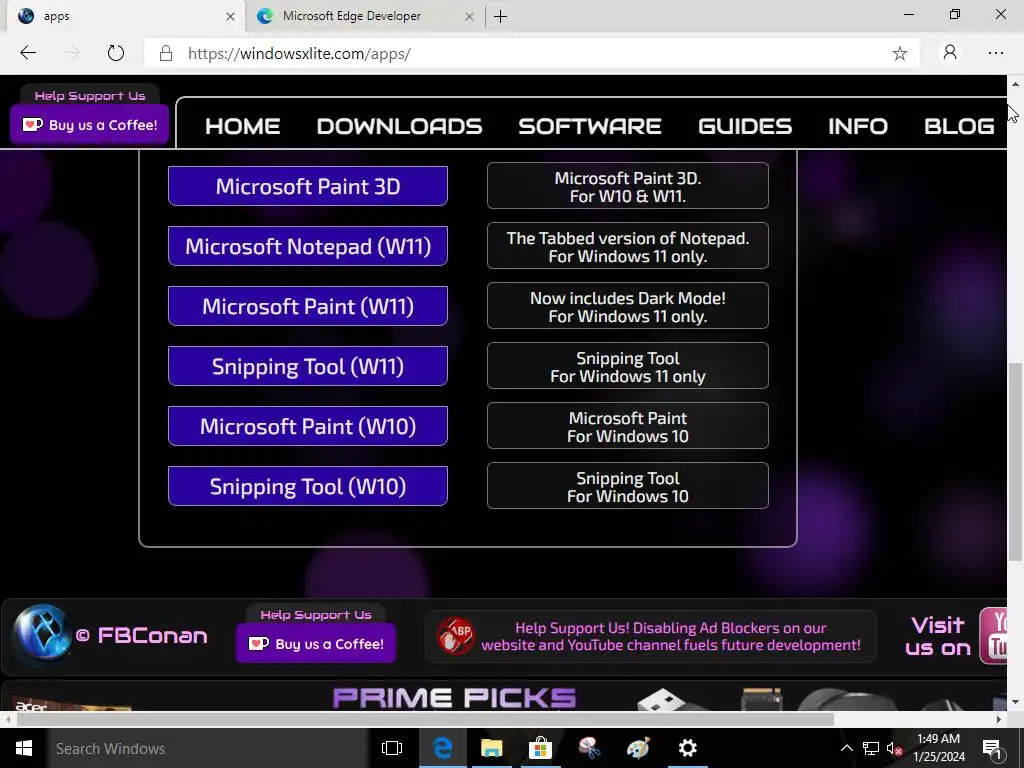Open the HOME menu item
The width and height of the screenshot is (1024, 768).
[242, 126]
